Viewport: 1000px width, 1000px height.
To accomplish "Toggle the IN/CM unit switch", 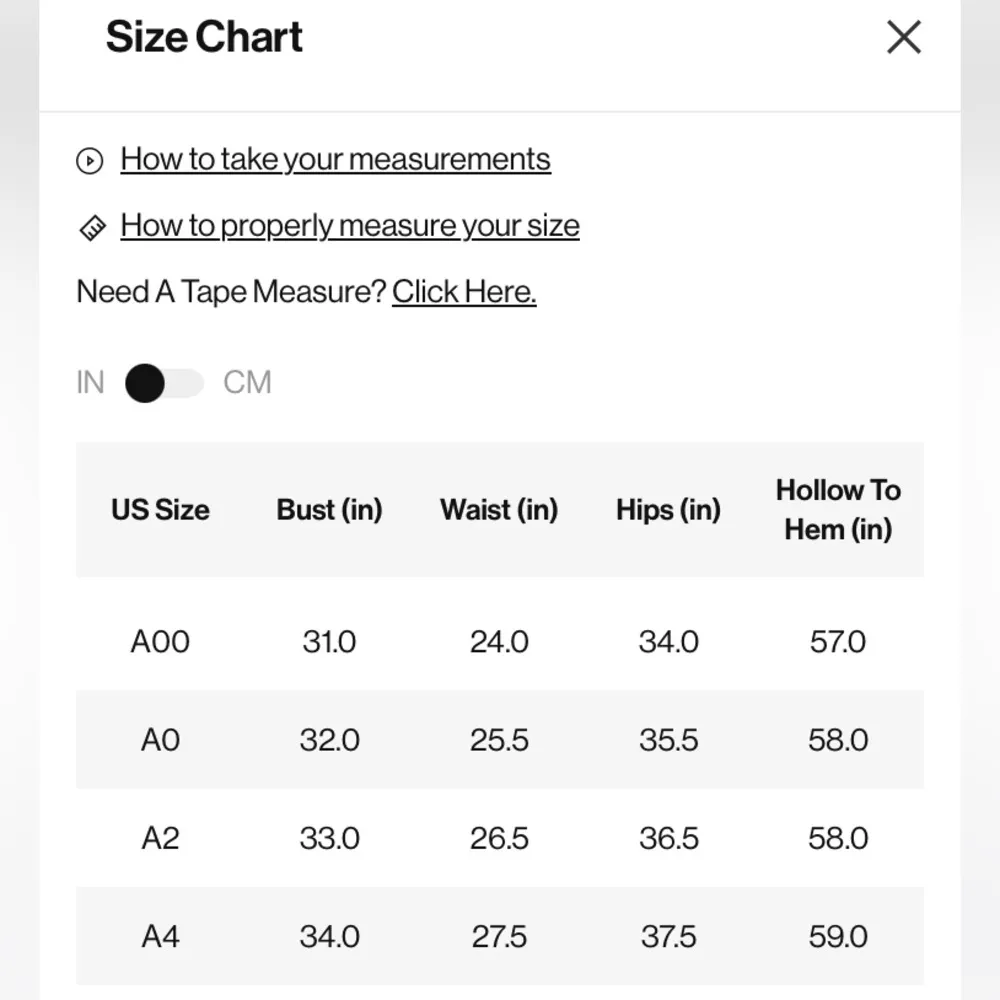I will (164, 383).
